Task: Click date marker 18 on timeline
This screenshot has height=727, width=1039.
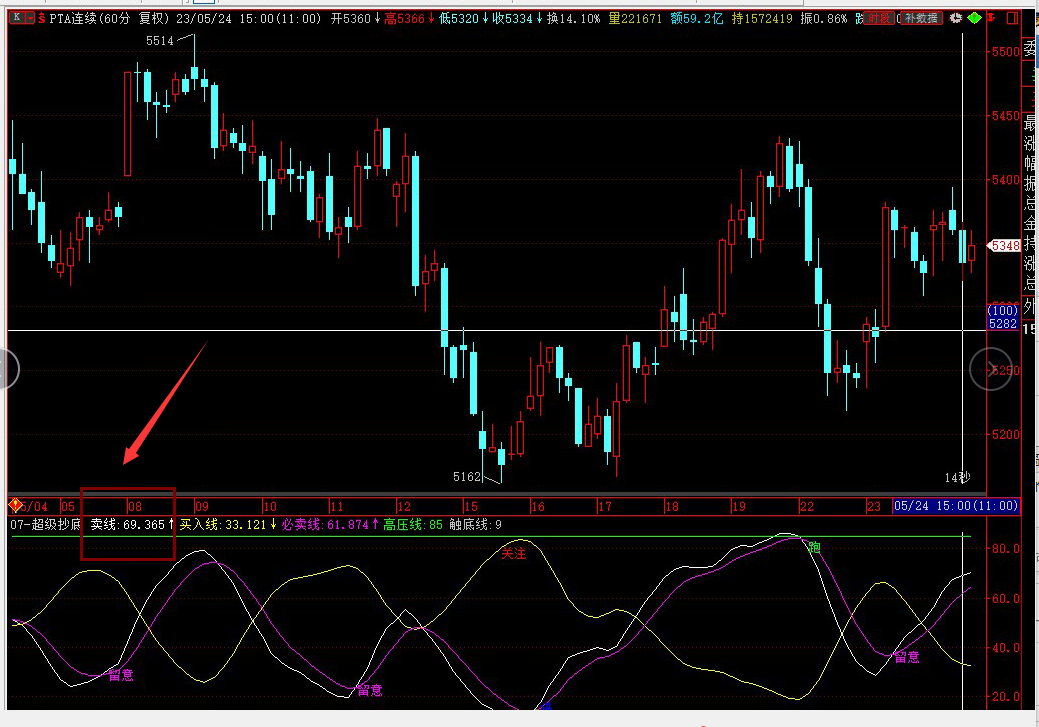Action: point(672,506)
